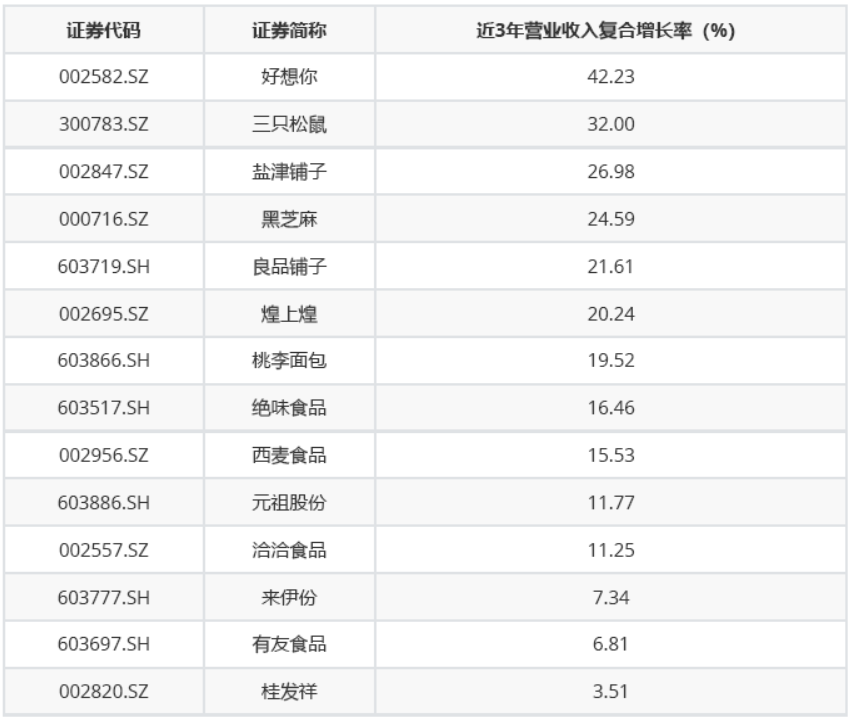The image size is (852, 721).
Task: Select code cell 002695.SZ
Action: click(104, 314)
